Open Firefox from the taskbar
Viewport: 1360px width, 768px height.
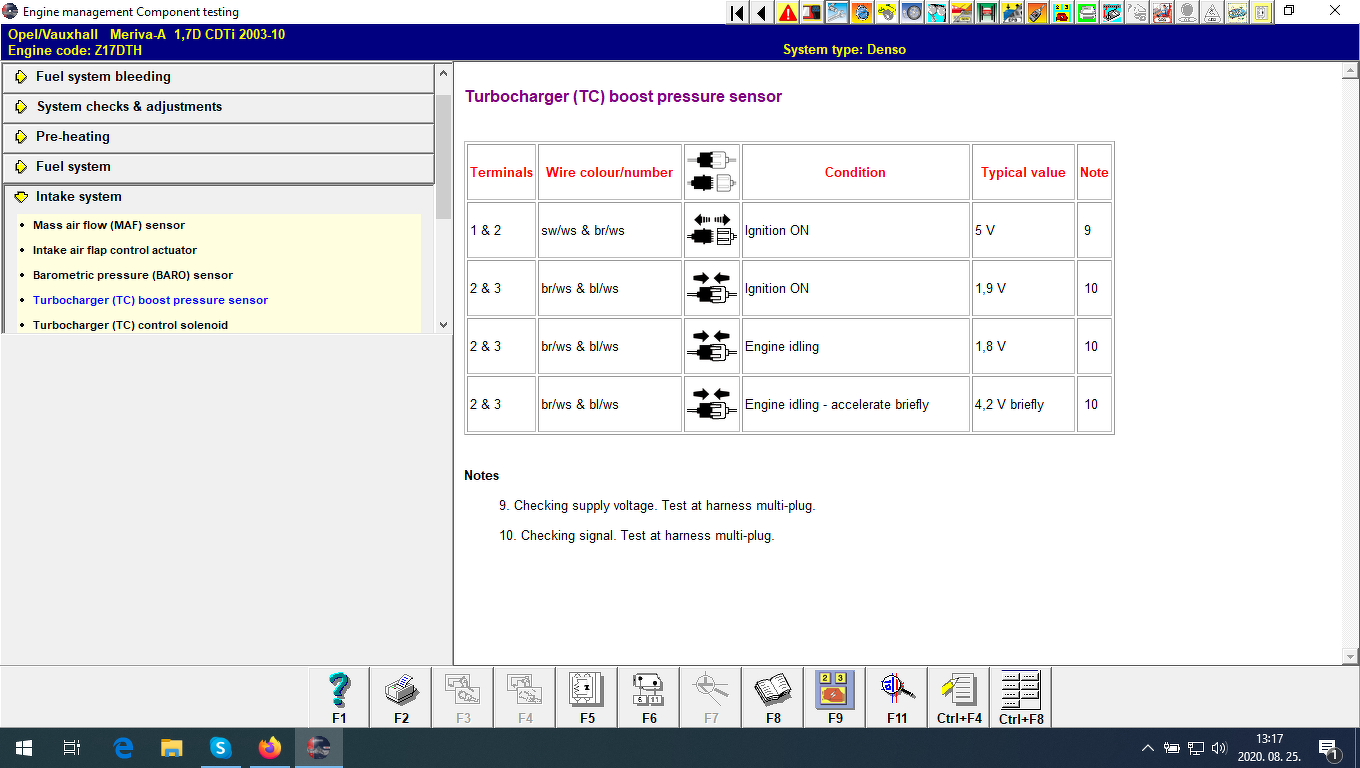[270, 748]
